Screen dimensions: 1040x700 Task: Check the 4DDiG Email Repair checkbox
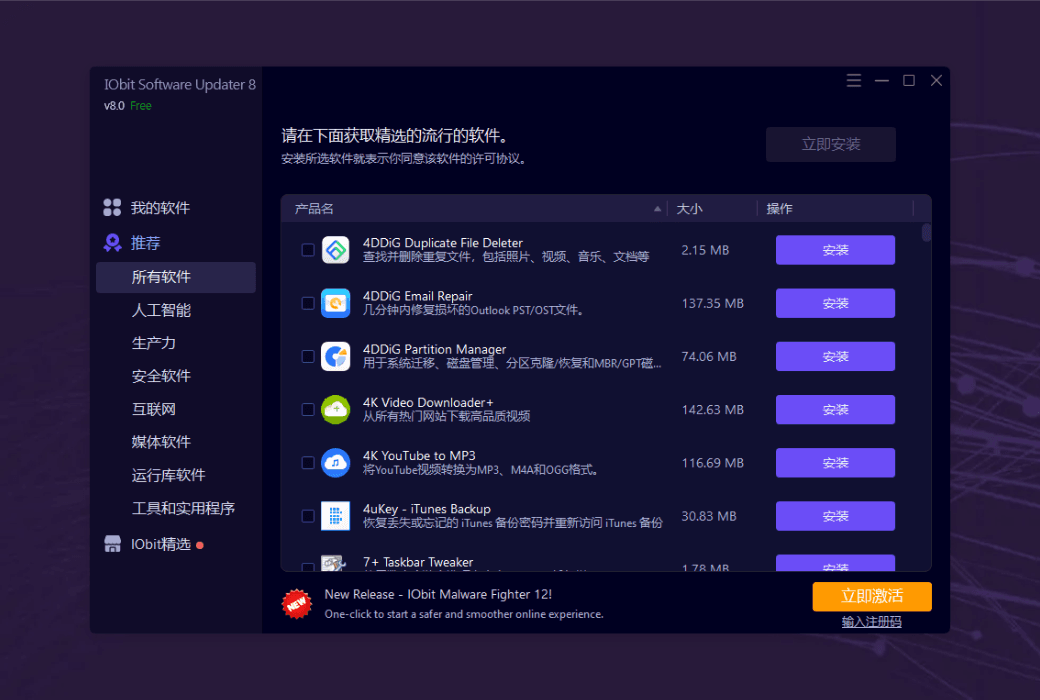(x=308, y=303)
